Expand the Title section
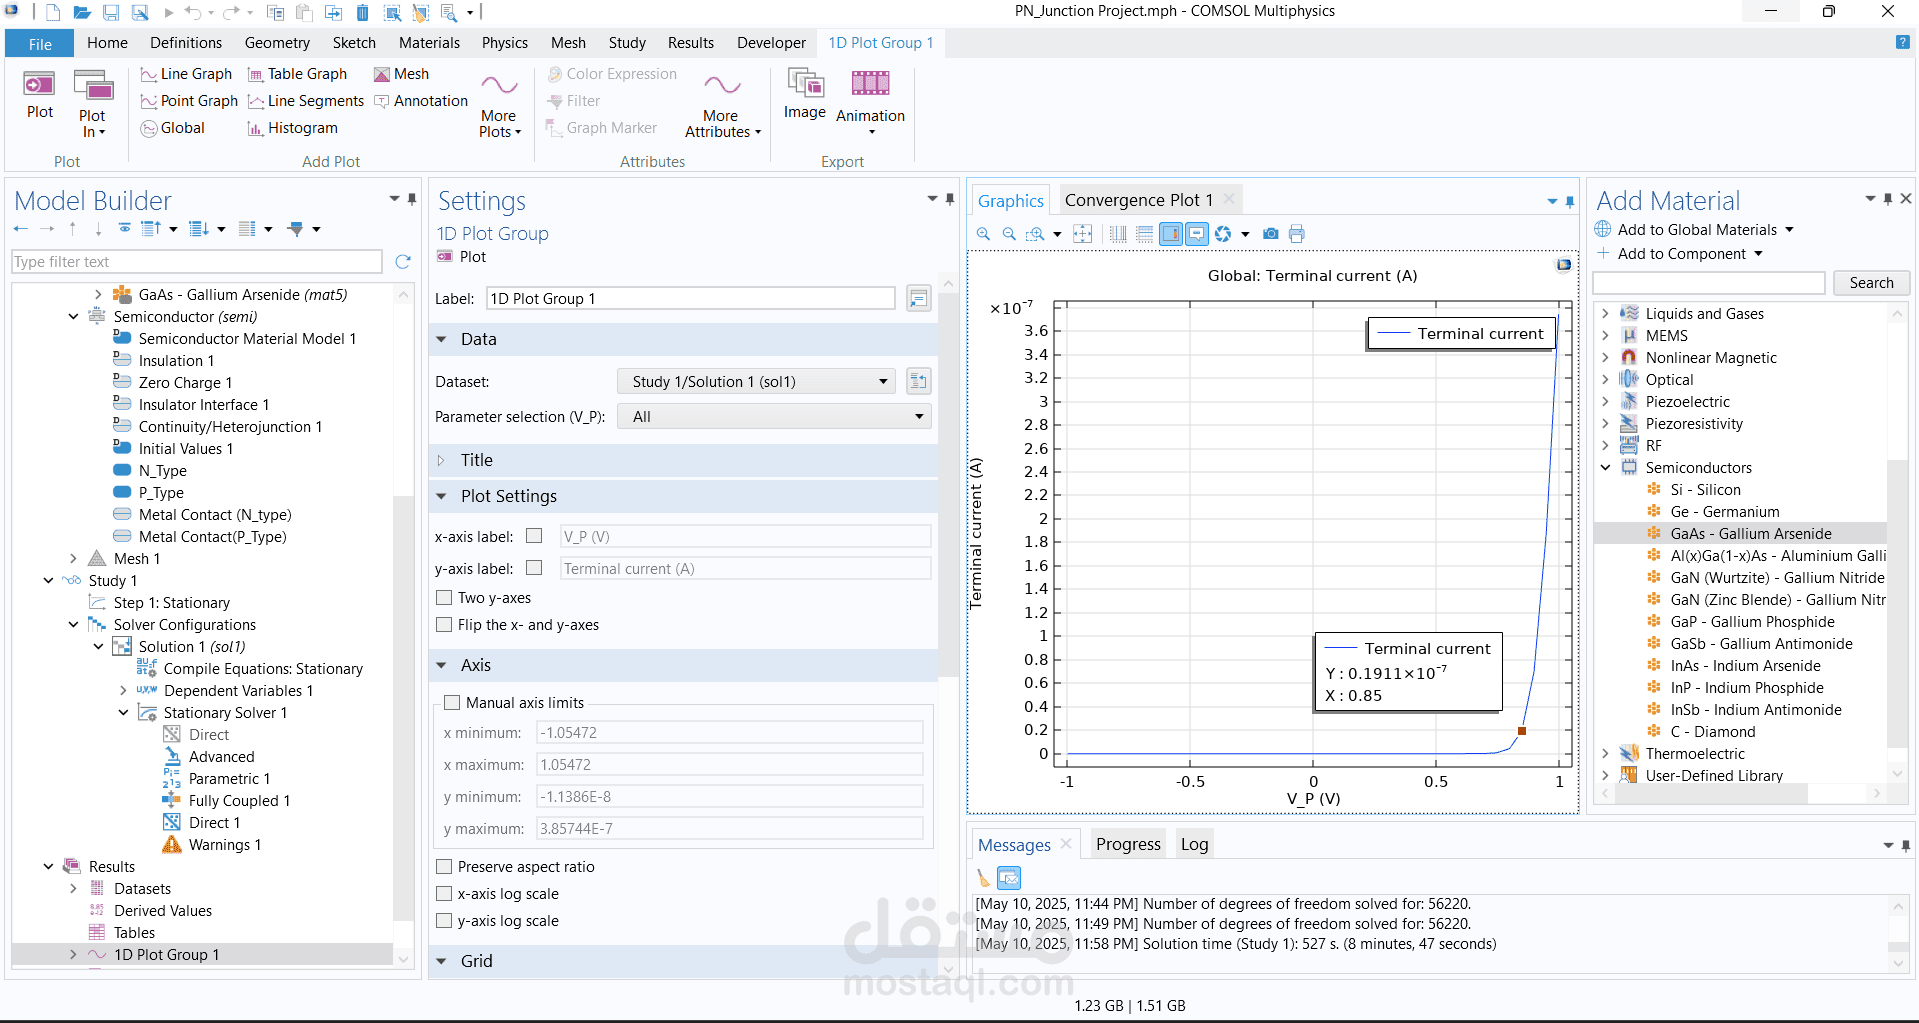This screenshot has height=1023, width=1919. [476, 460]
